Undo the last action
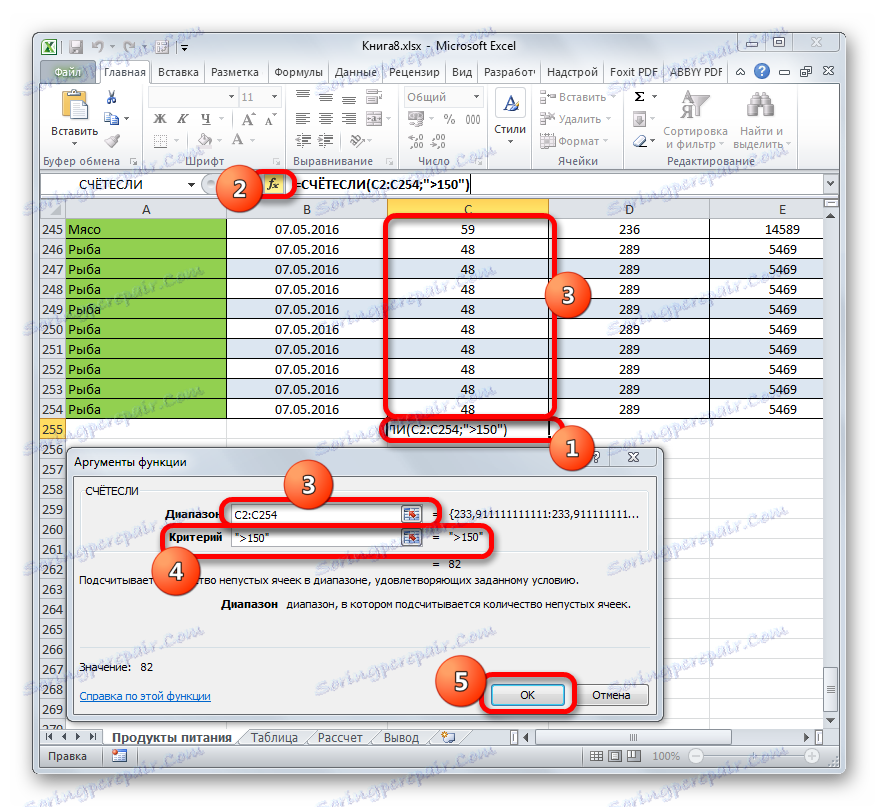 [98, 47]
